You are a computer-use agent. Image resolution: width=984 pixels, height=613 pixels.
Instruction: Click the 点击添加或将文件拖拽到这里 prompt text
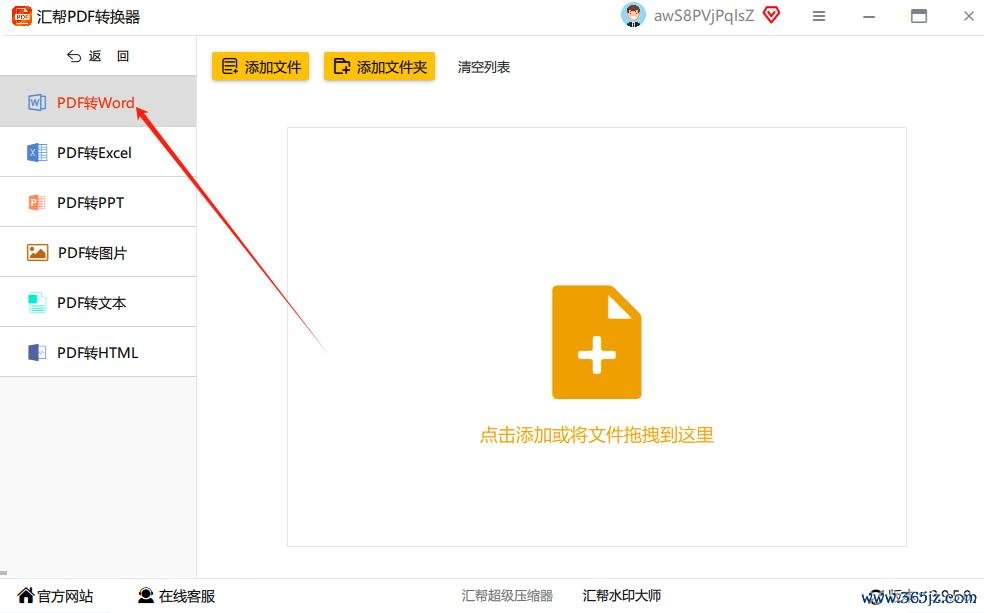pyautogui.click(x=597, y=435)
